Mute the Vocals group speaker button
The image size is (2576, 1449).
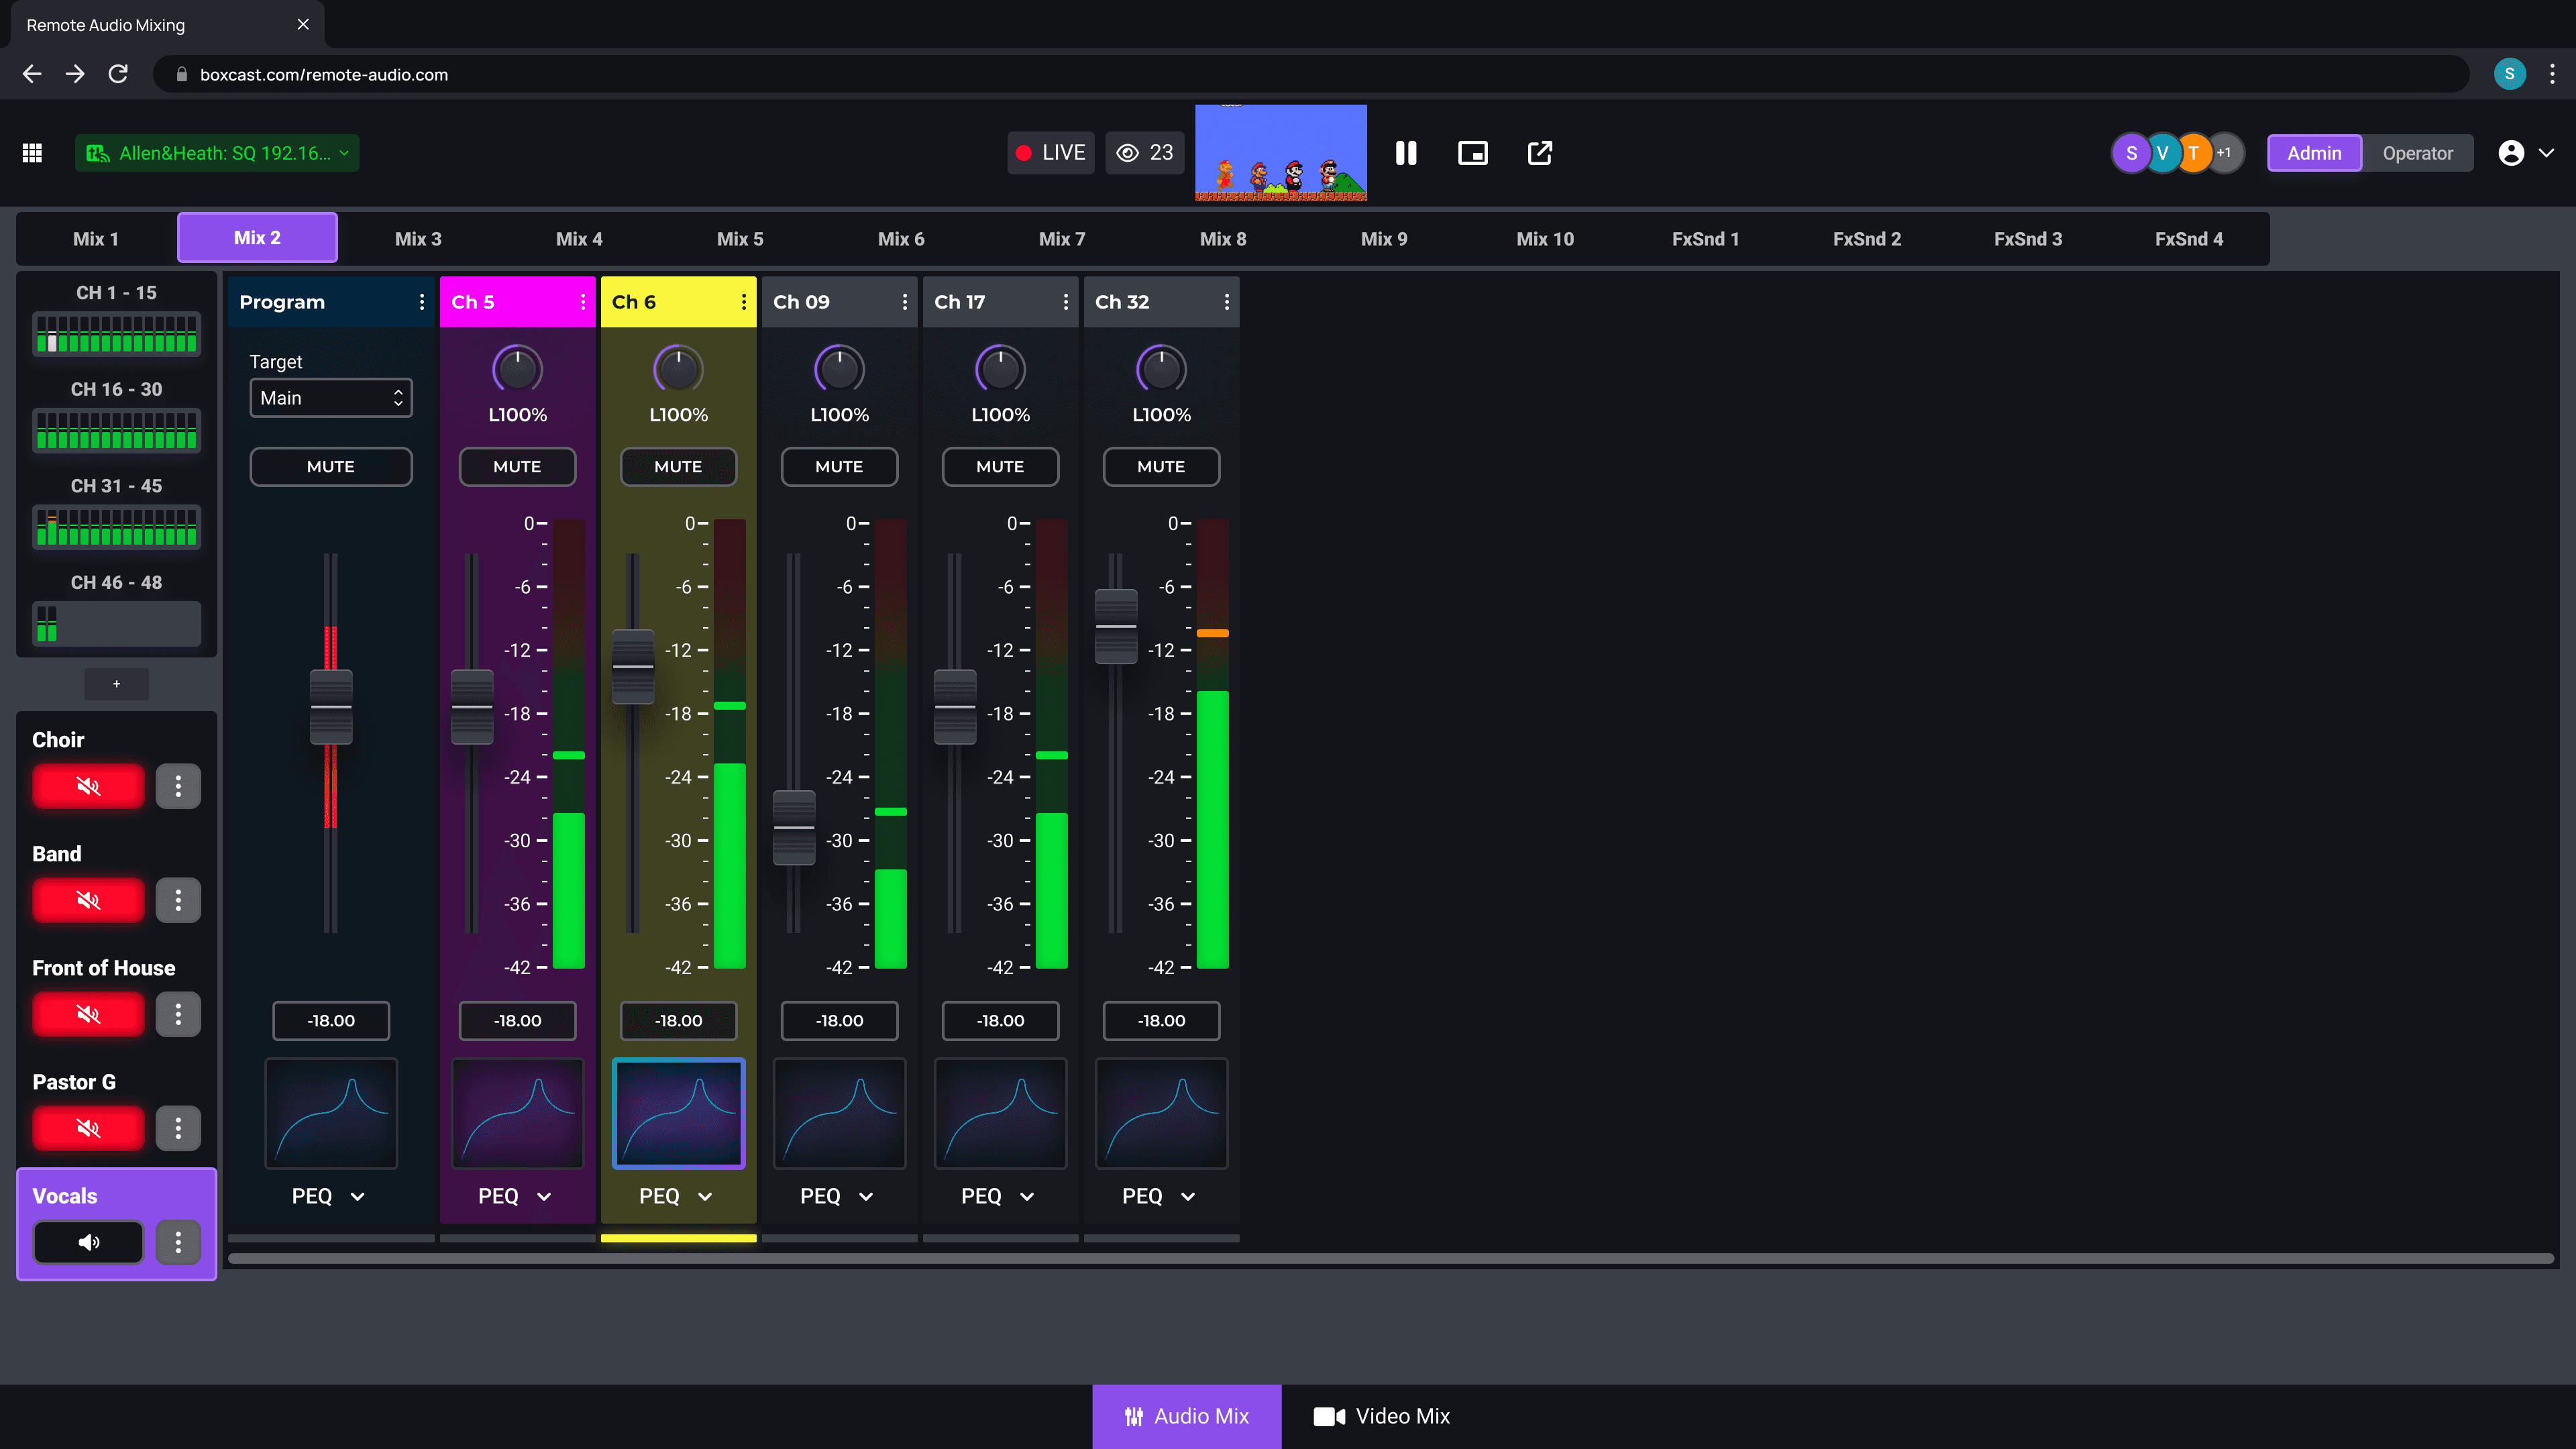[x=88, y=1242]
